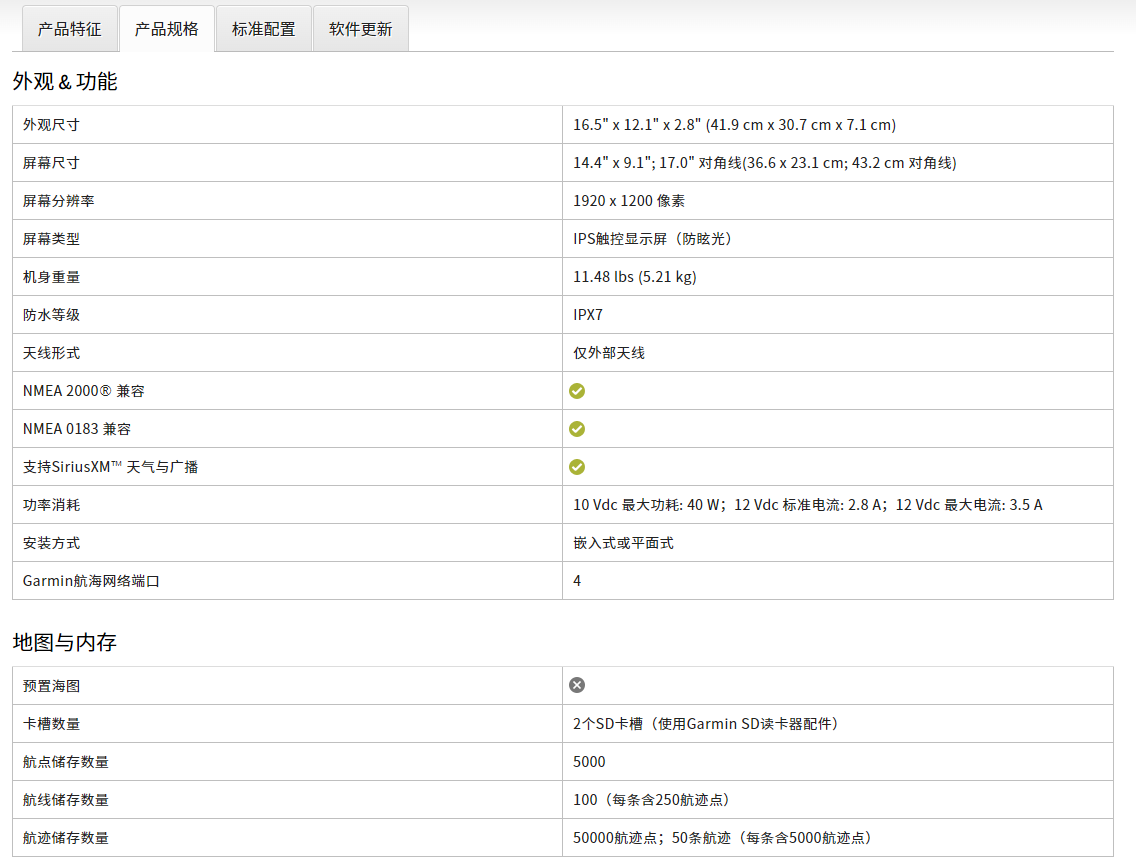Open the 产品特征 tab
Image resolution: width=1136 pixels, height=868 pixels.
(70, 29)
